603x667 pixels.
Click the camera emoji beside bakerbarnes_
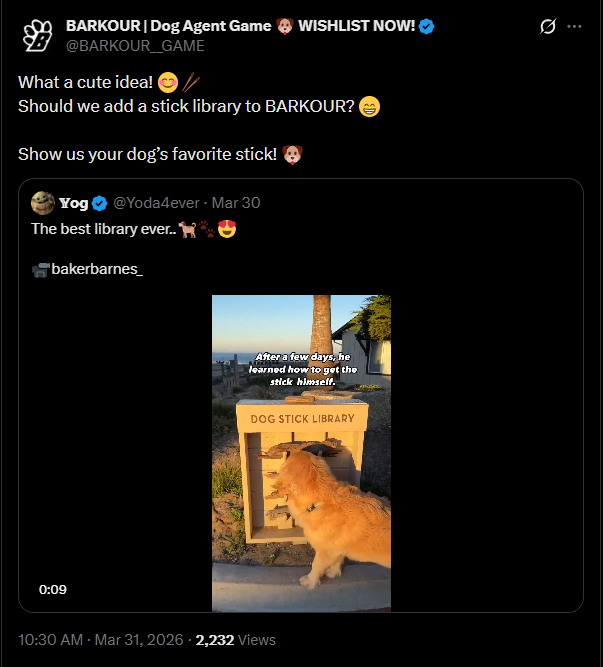click(40, 270)
